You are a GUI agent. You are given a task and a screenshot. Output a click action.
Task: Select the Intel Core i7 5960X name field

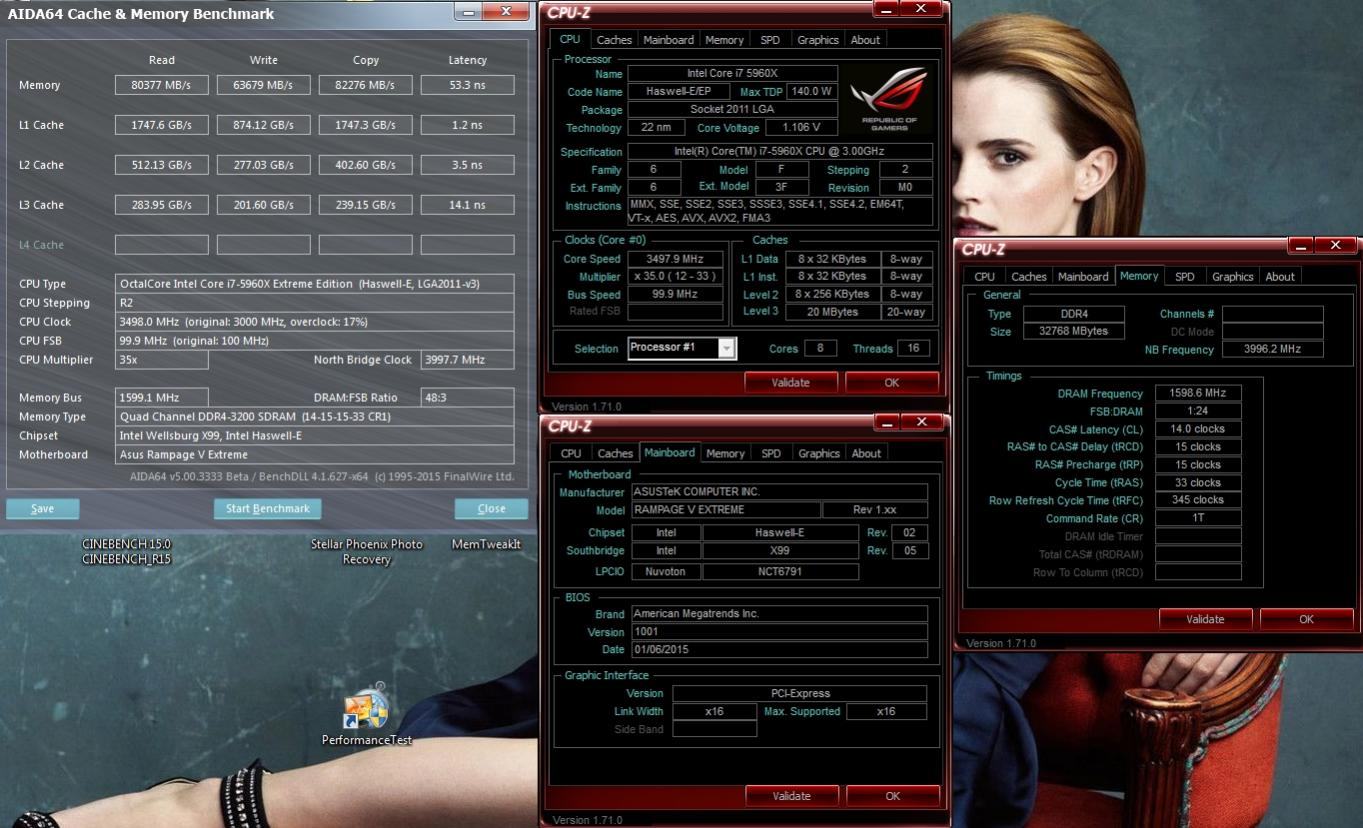click(732, 74)
